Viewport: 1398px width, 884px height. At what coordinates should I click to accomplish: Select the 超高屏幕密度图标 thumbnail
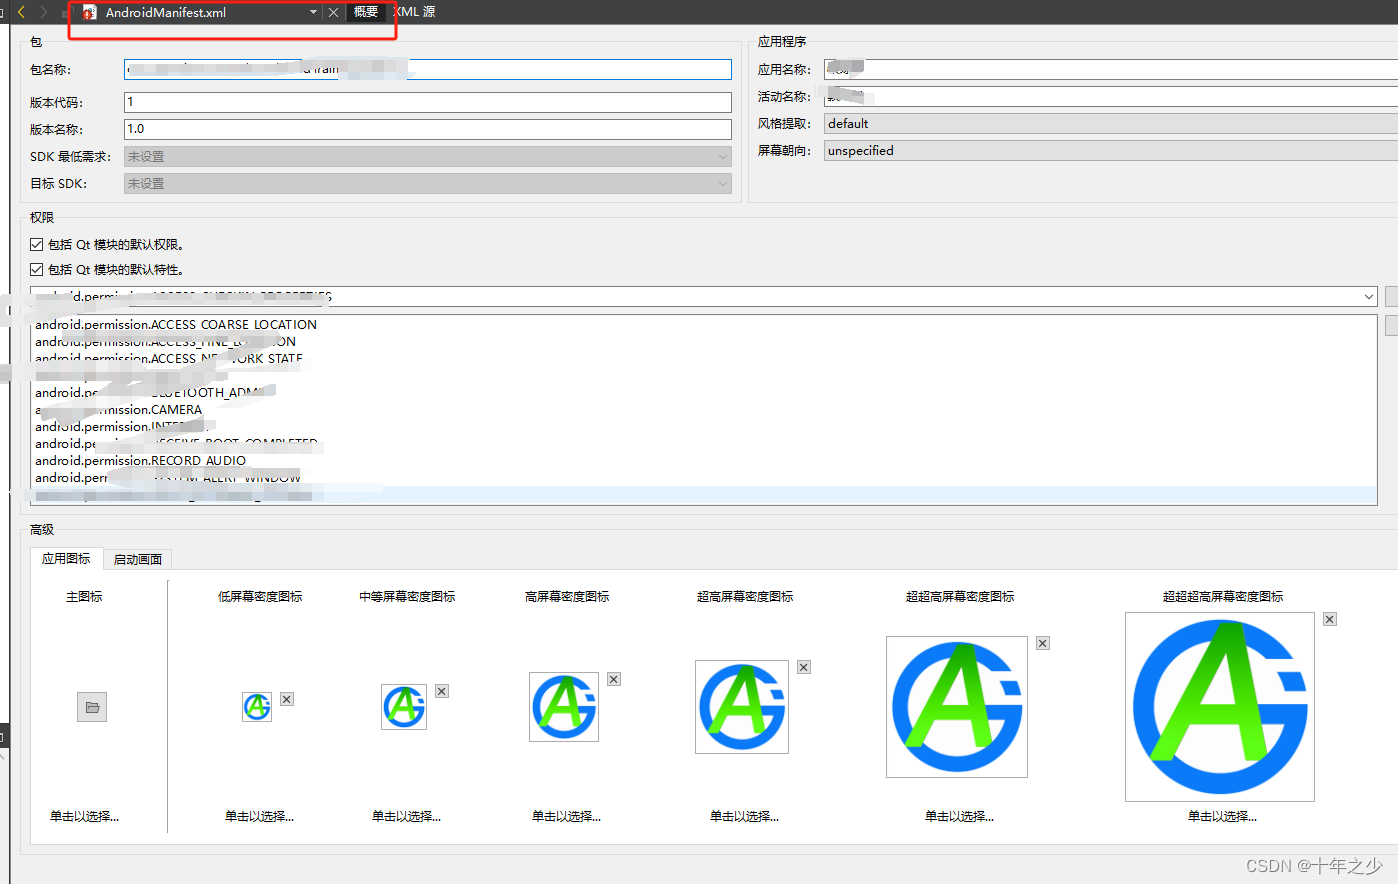pos(742,706)
